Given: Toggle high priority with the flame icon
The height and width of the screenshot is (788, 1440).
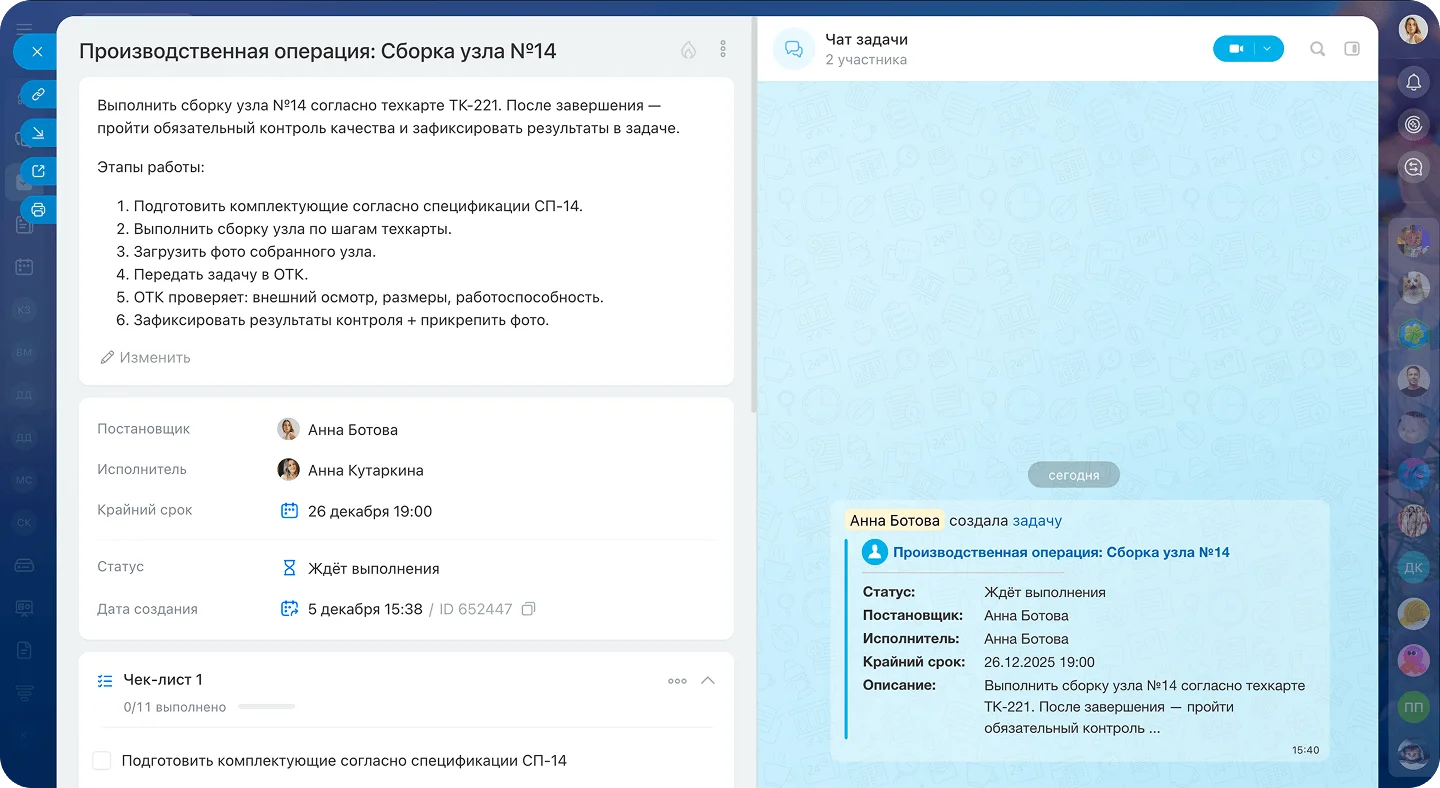Looking at the screenshot, I should pyautogui.click(x=688, y=50).
